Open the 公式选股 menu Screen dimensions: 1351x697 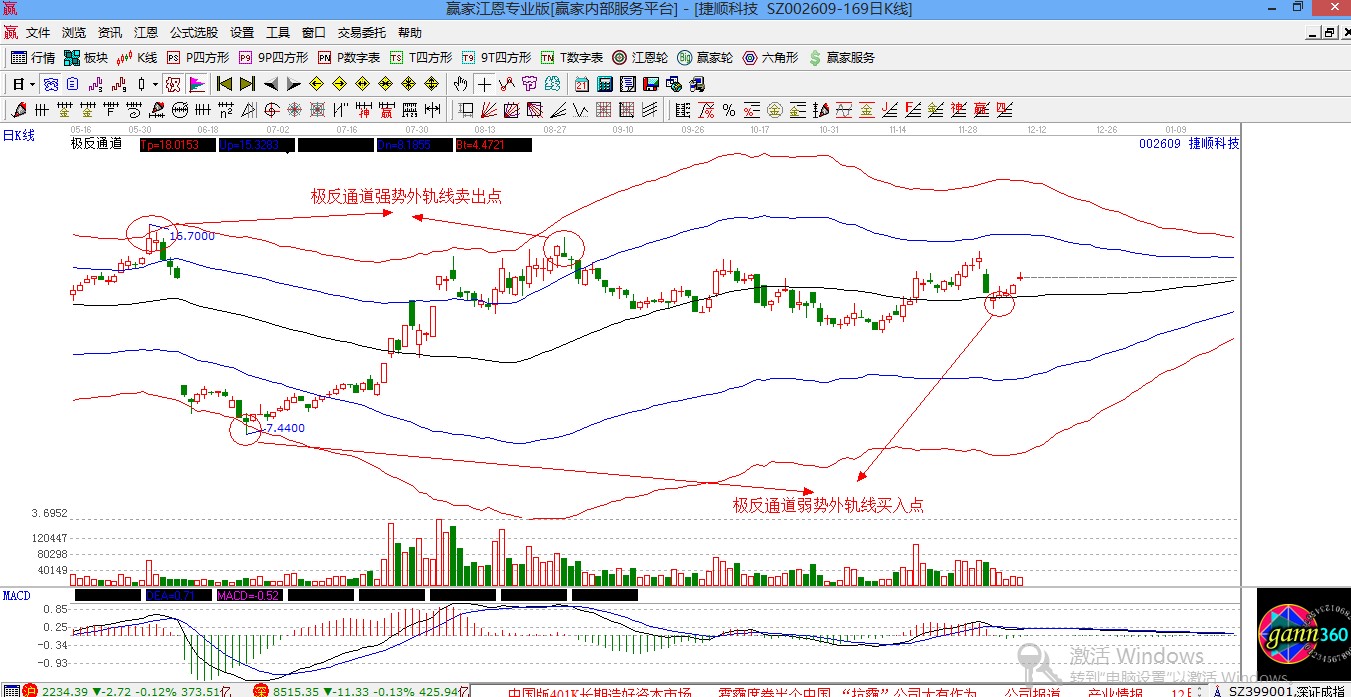(x=194, y=33)
